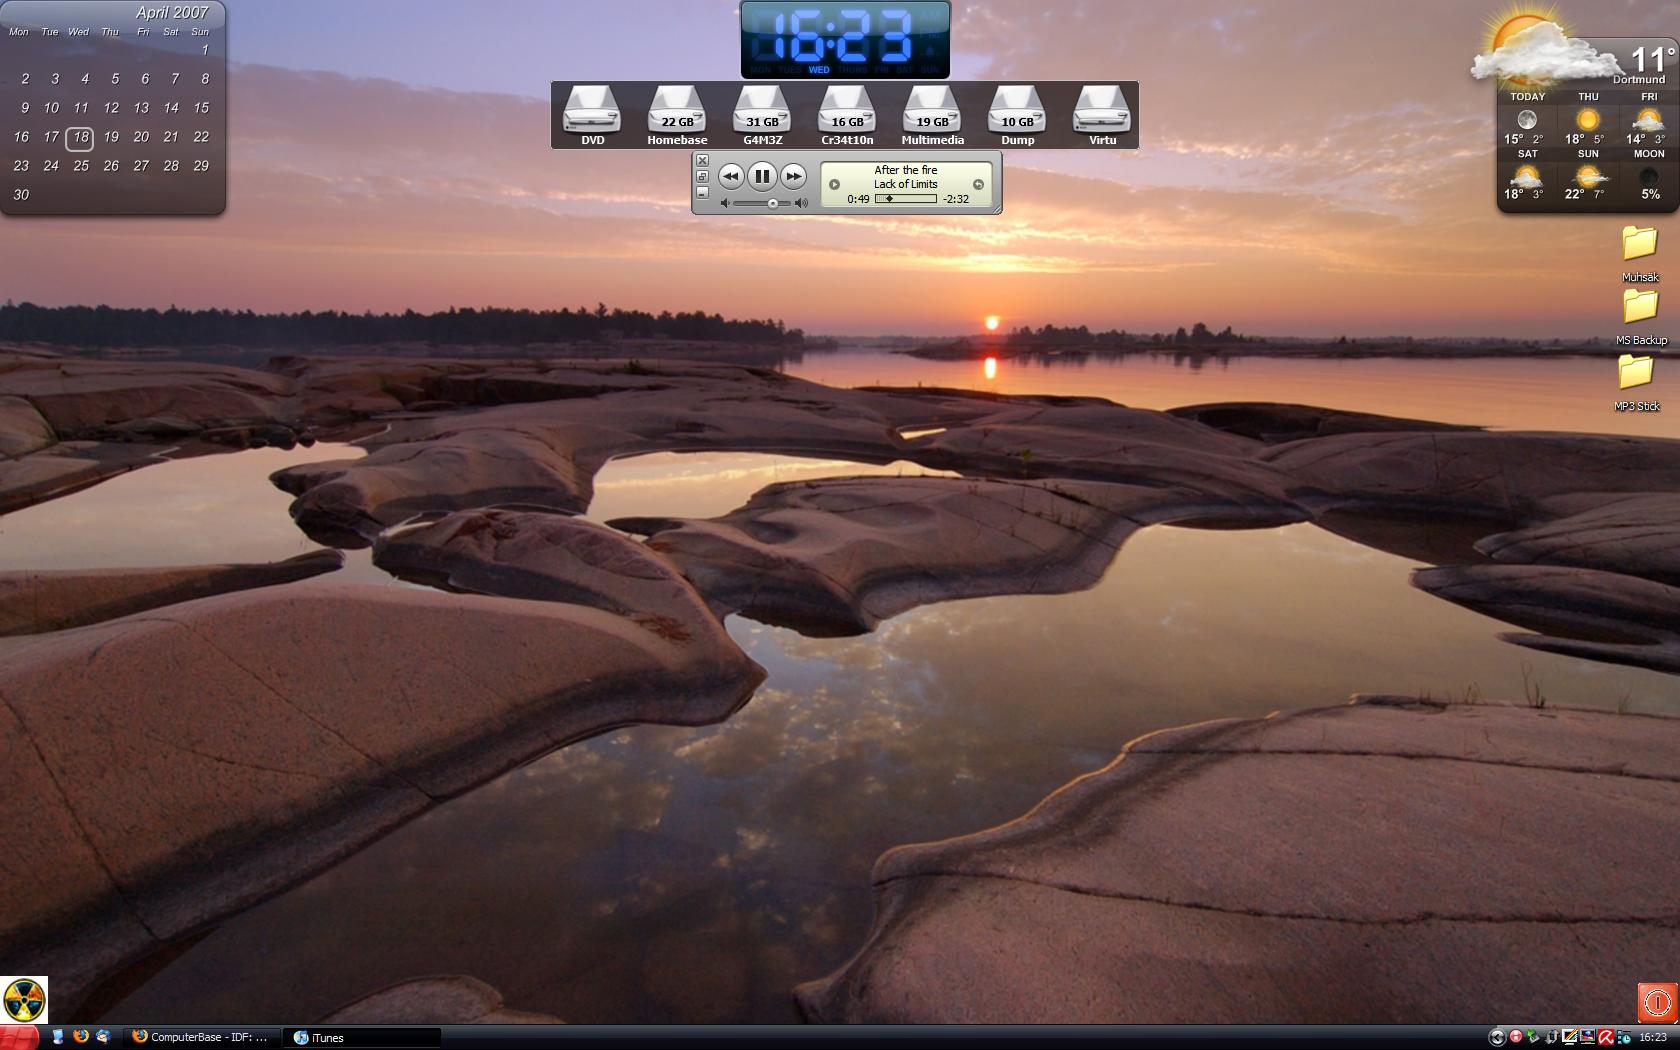Click current temperature 11° in weather widget
The image size is (1680, 1050).
(x=1652, y=58)
